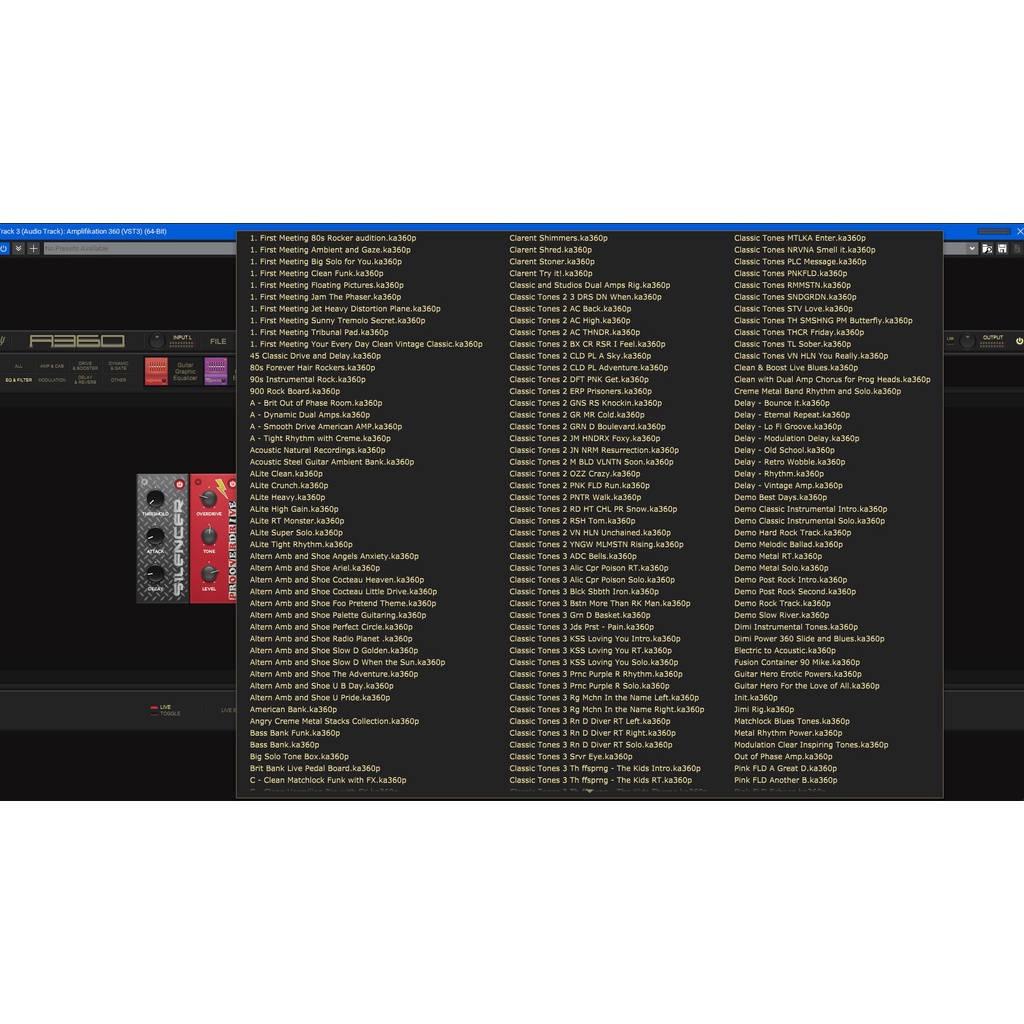Choose 900 Rock Board.ka360p preset
This screenshot has height=1024, width=1024.
point(295,391)
